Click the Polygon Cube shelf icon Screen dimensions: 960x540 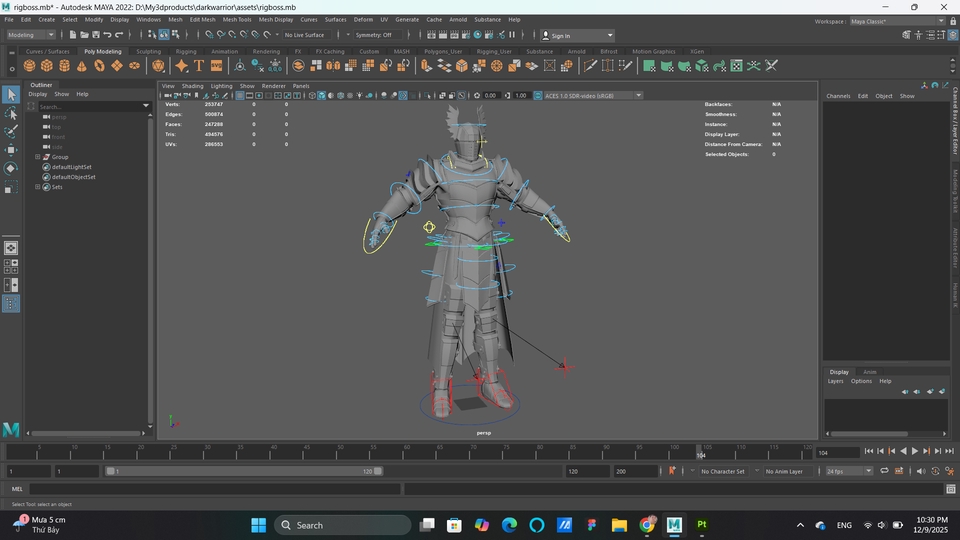pyautogui.click(x=47, y=66)
